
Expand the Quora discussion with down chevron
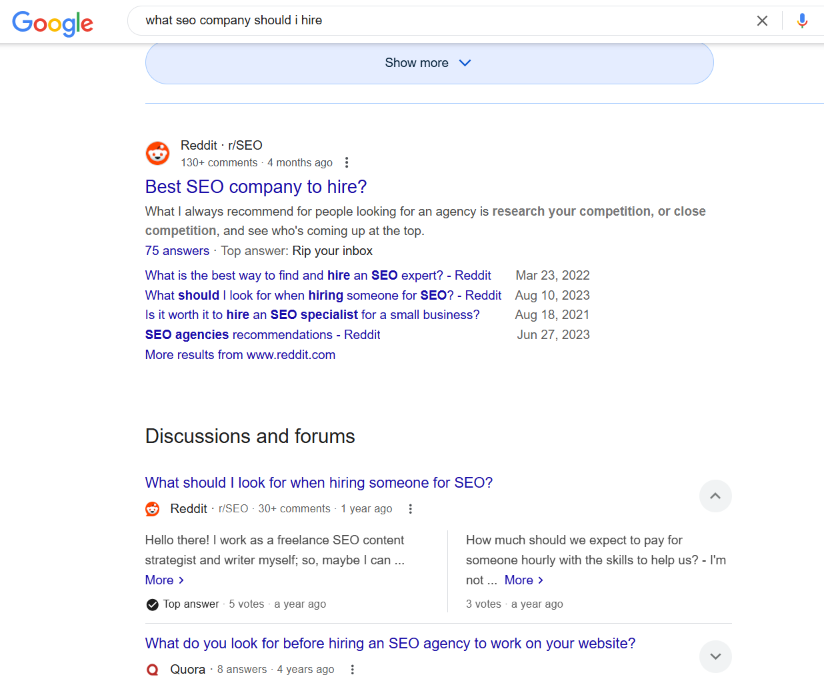[x=715, y=657]
